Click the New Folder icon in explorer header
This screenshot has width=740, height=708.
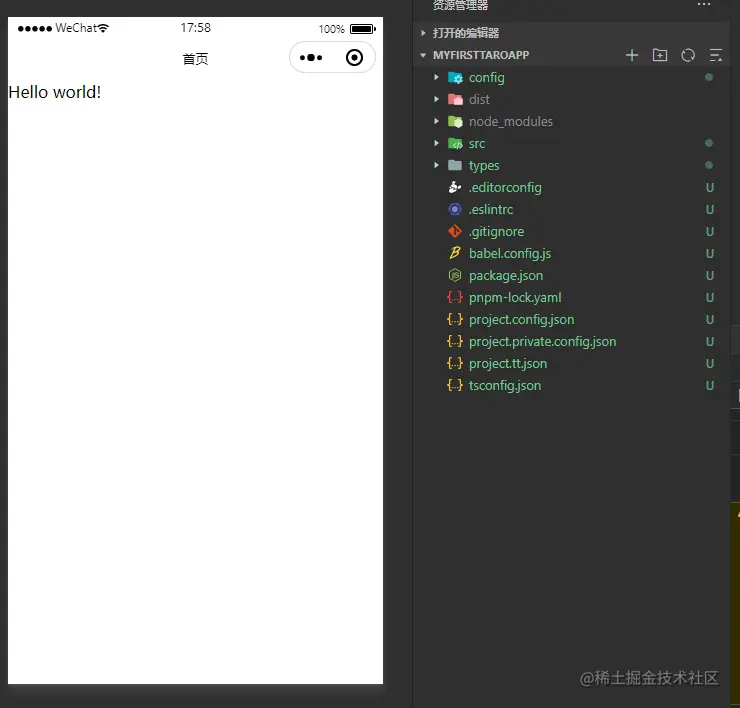(660, 55)
